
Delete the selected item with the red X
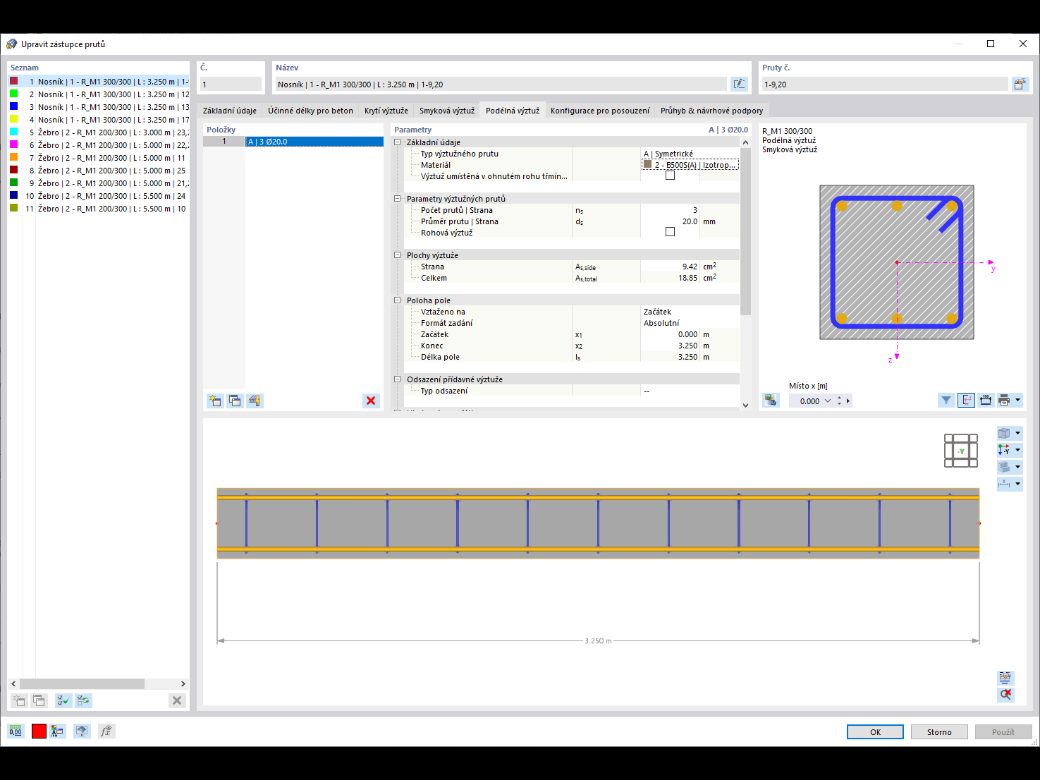click(371, 401)
